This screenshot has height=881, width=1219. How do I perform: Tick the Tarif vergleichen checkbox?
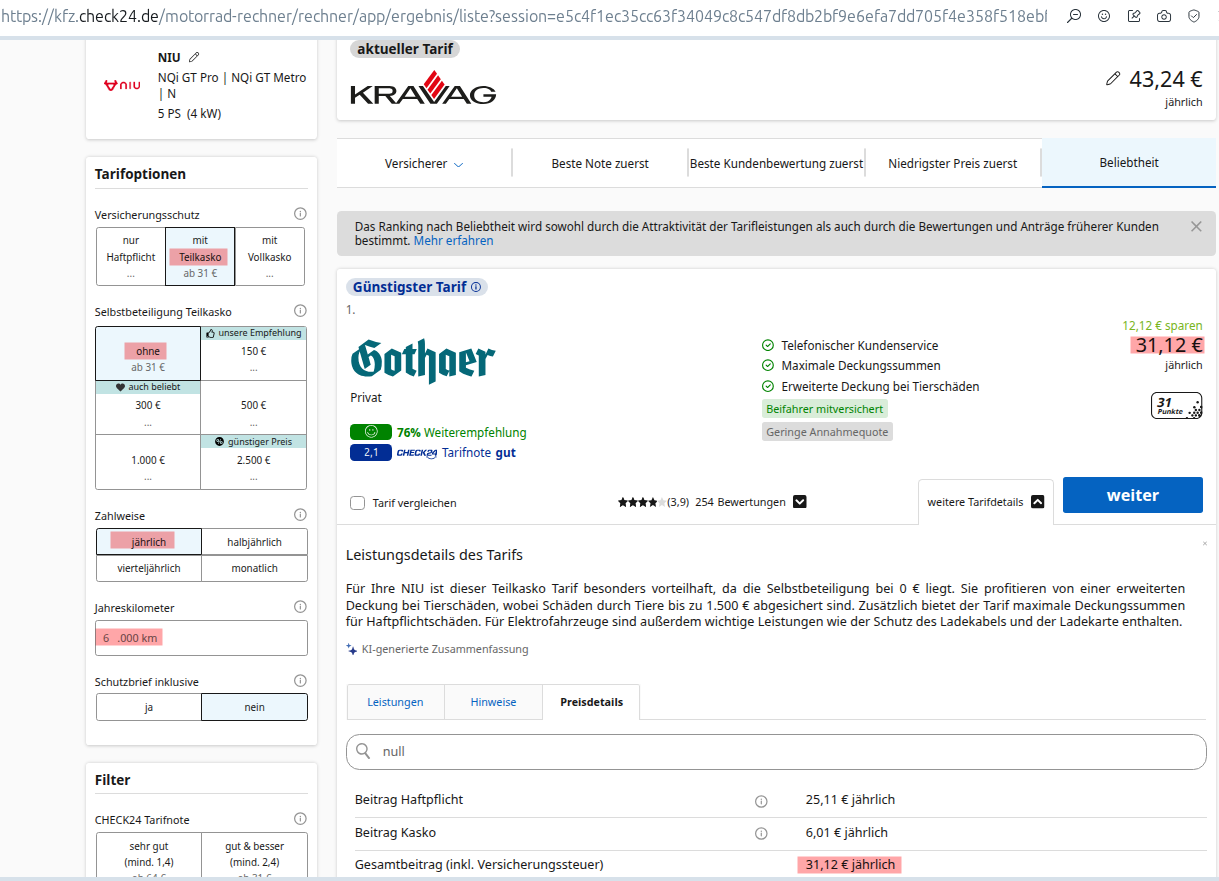click(x=358, y=503)
